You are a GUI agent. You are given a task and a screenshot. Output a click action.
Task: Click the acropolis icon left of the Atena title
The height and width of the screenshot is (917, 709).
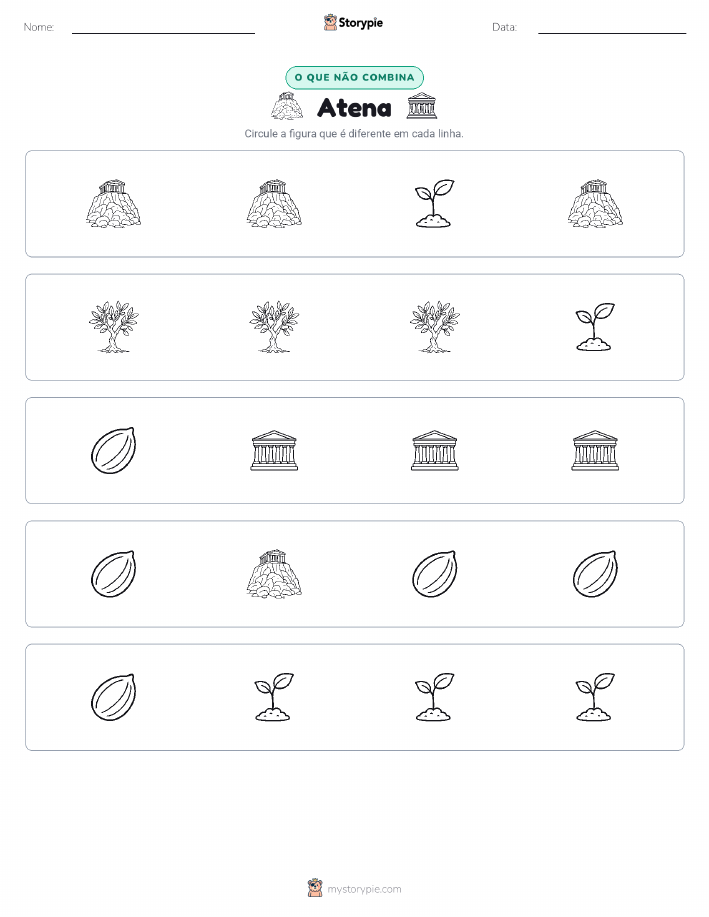coord(287,106)
